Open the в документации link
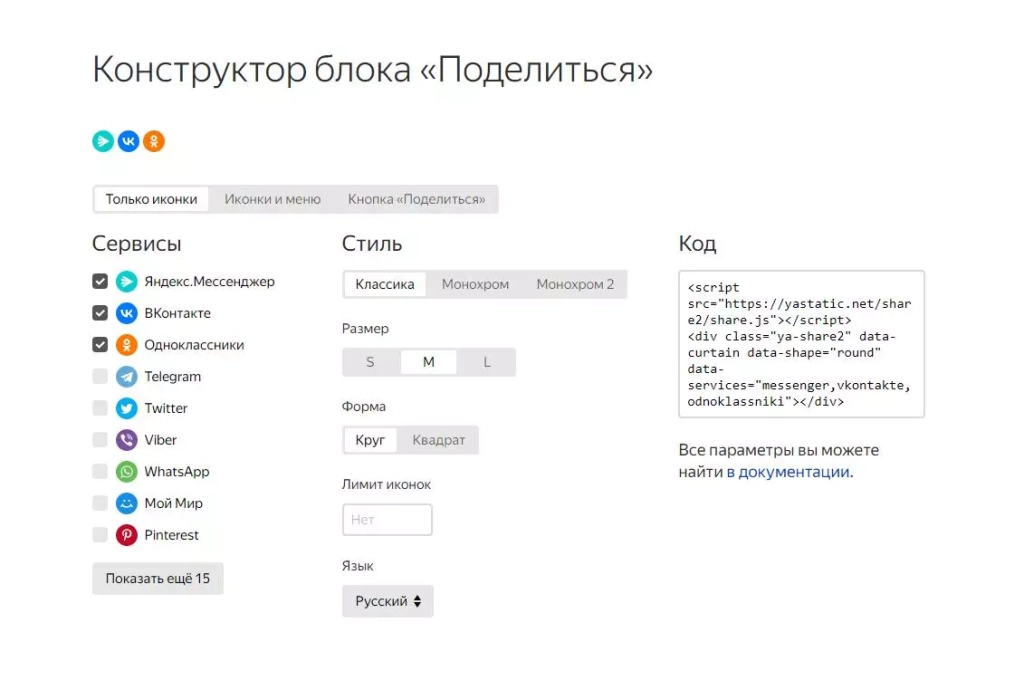1024x680 pixels. pyautogui.click(x=788, y=472)
